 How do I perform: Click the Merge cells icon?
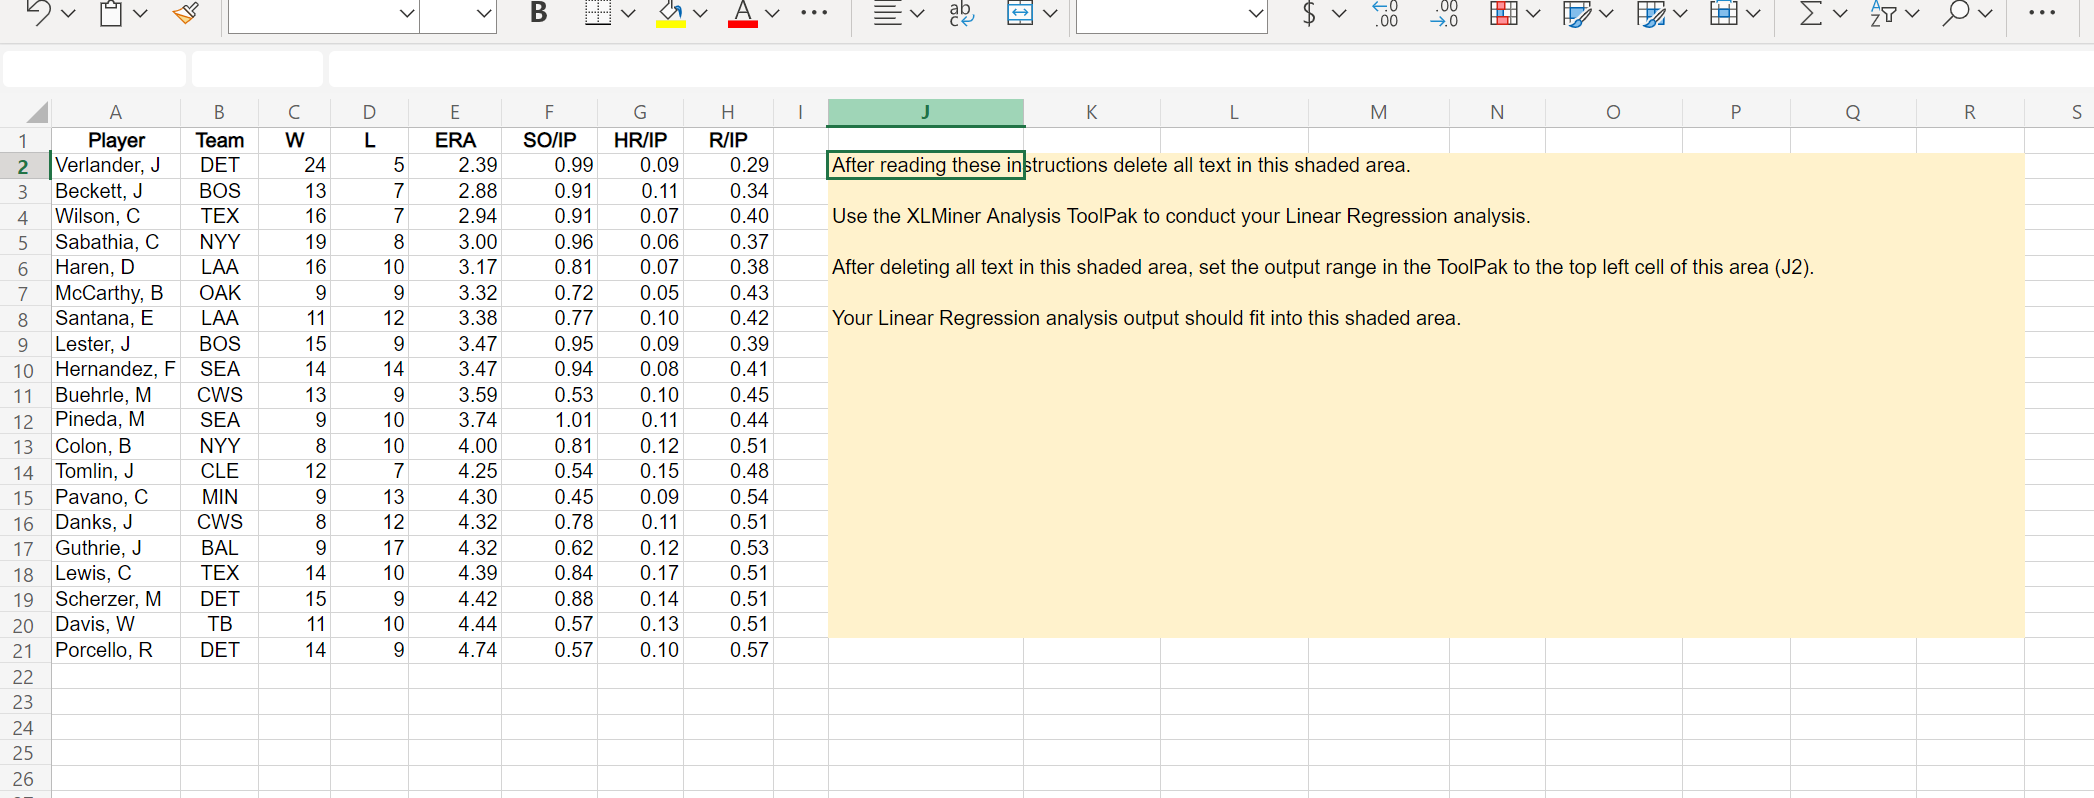click(x=1020, y=13)
